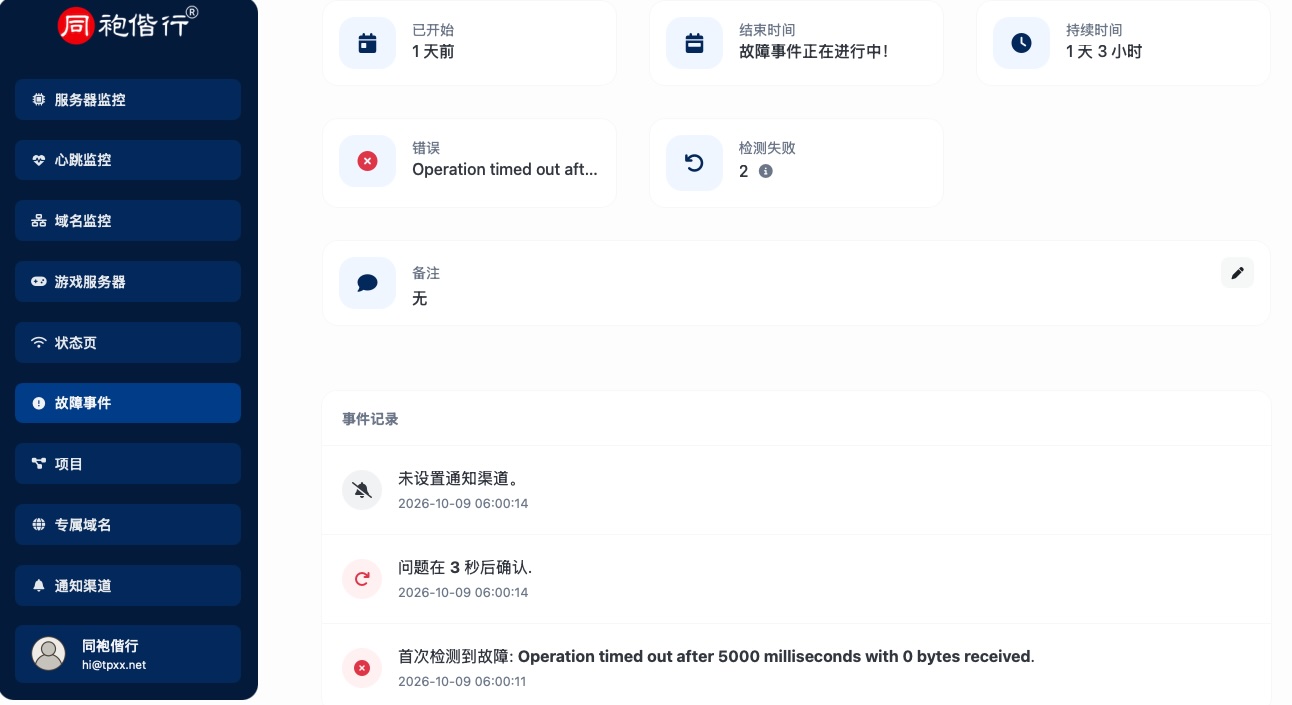Edit the note with the pencil icon
1292x705 pixels.
click(x=1237, y=273)
